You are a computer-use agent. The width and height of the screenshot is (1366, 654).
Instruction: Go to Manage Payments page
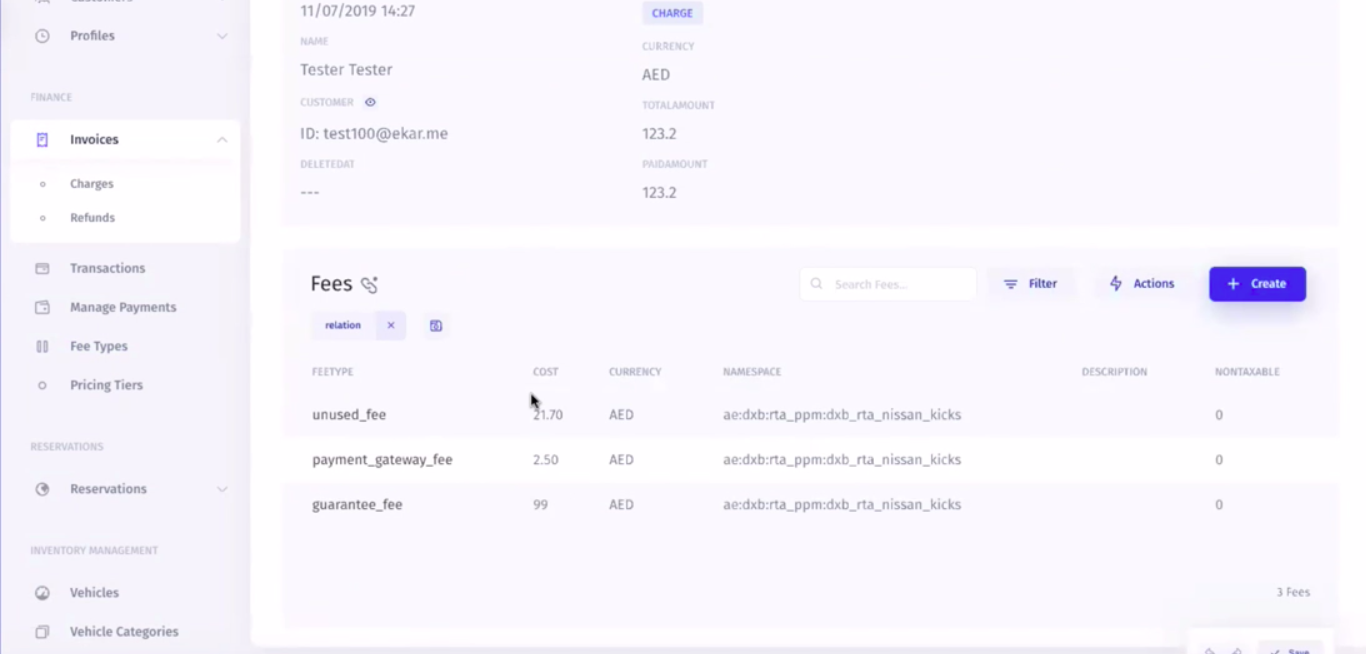(125, 307)
